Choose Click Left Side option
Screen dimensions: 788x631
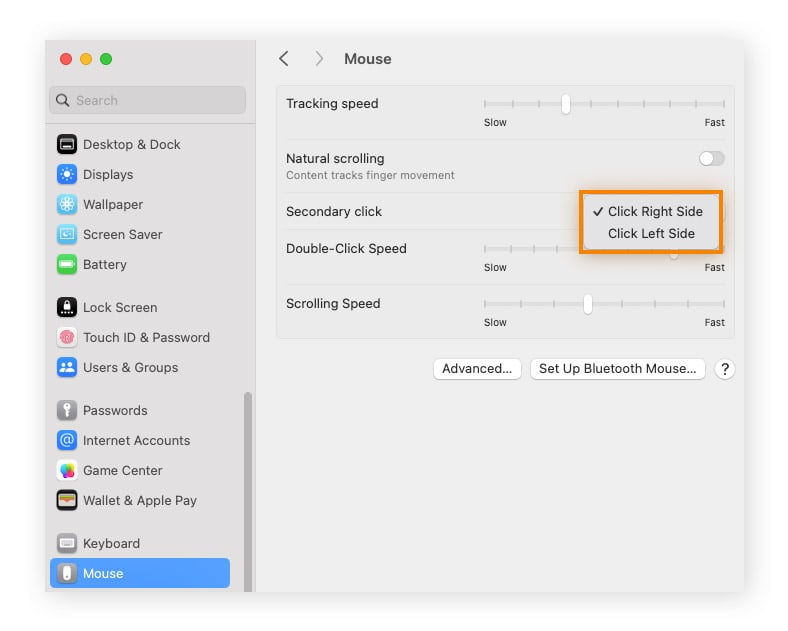pos(651,234)
